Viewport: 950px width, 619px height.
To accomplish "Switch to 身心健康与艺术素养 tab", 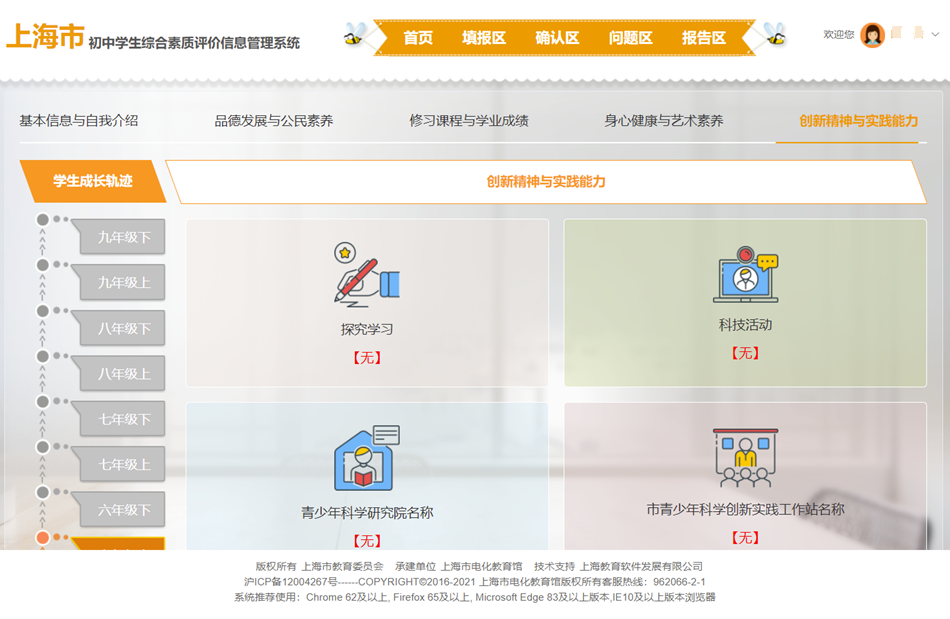I will (x=663, y=121).
